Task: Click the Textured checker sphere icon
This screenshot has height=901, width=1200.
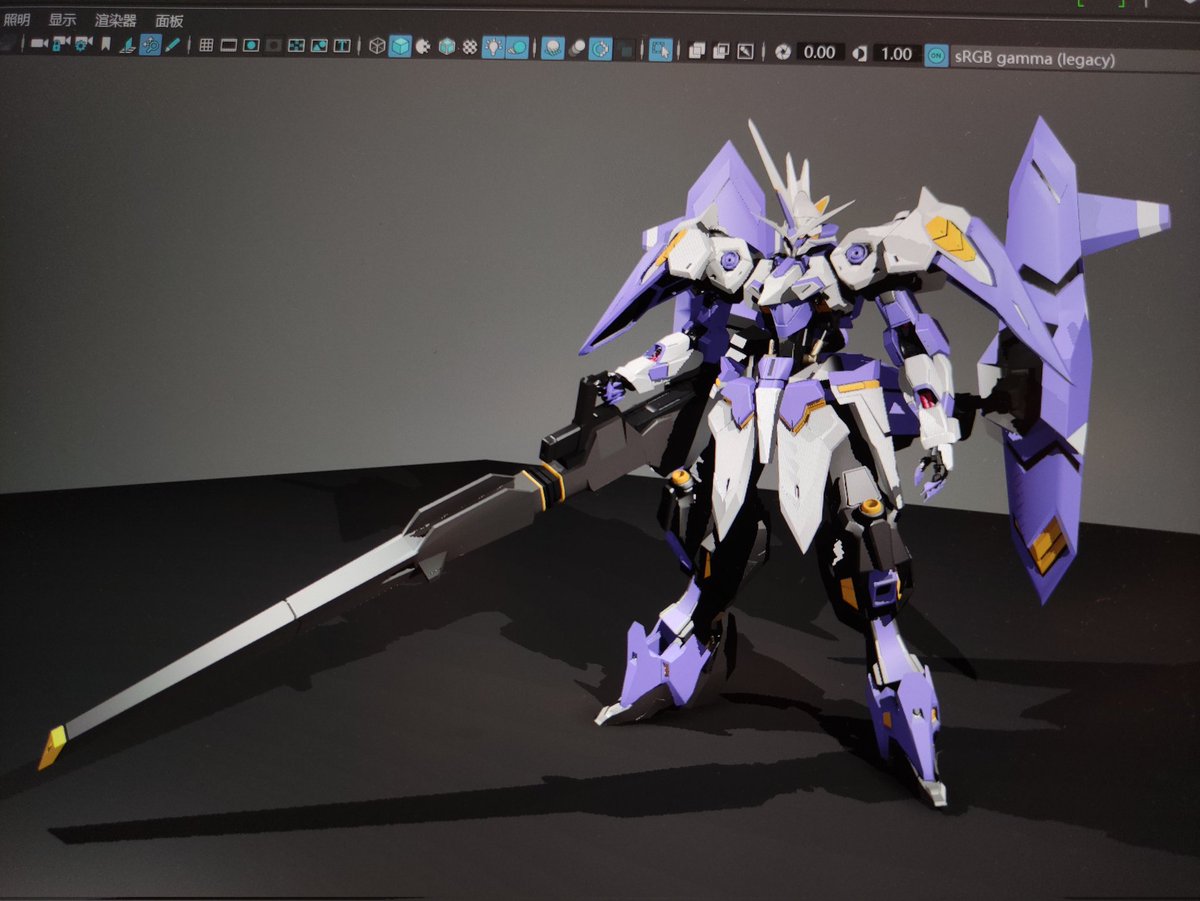Action: tap(470, 46)
